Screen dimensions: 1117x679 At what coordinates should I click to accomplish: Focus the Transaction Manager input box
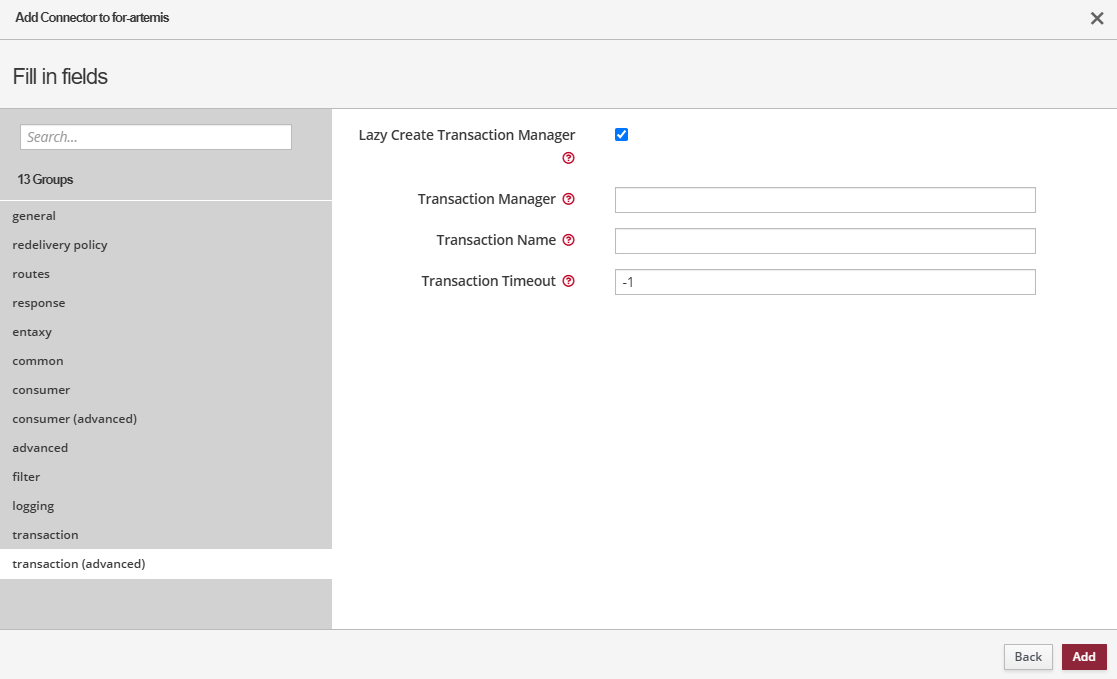(x=825, y=199)
